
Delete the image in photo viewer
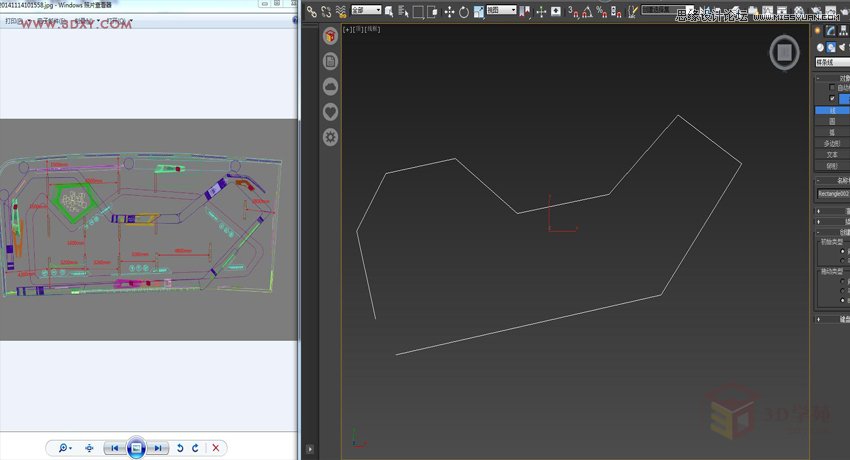click(x=215, y=448)
